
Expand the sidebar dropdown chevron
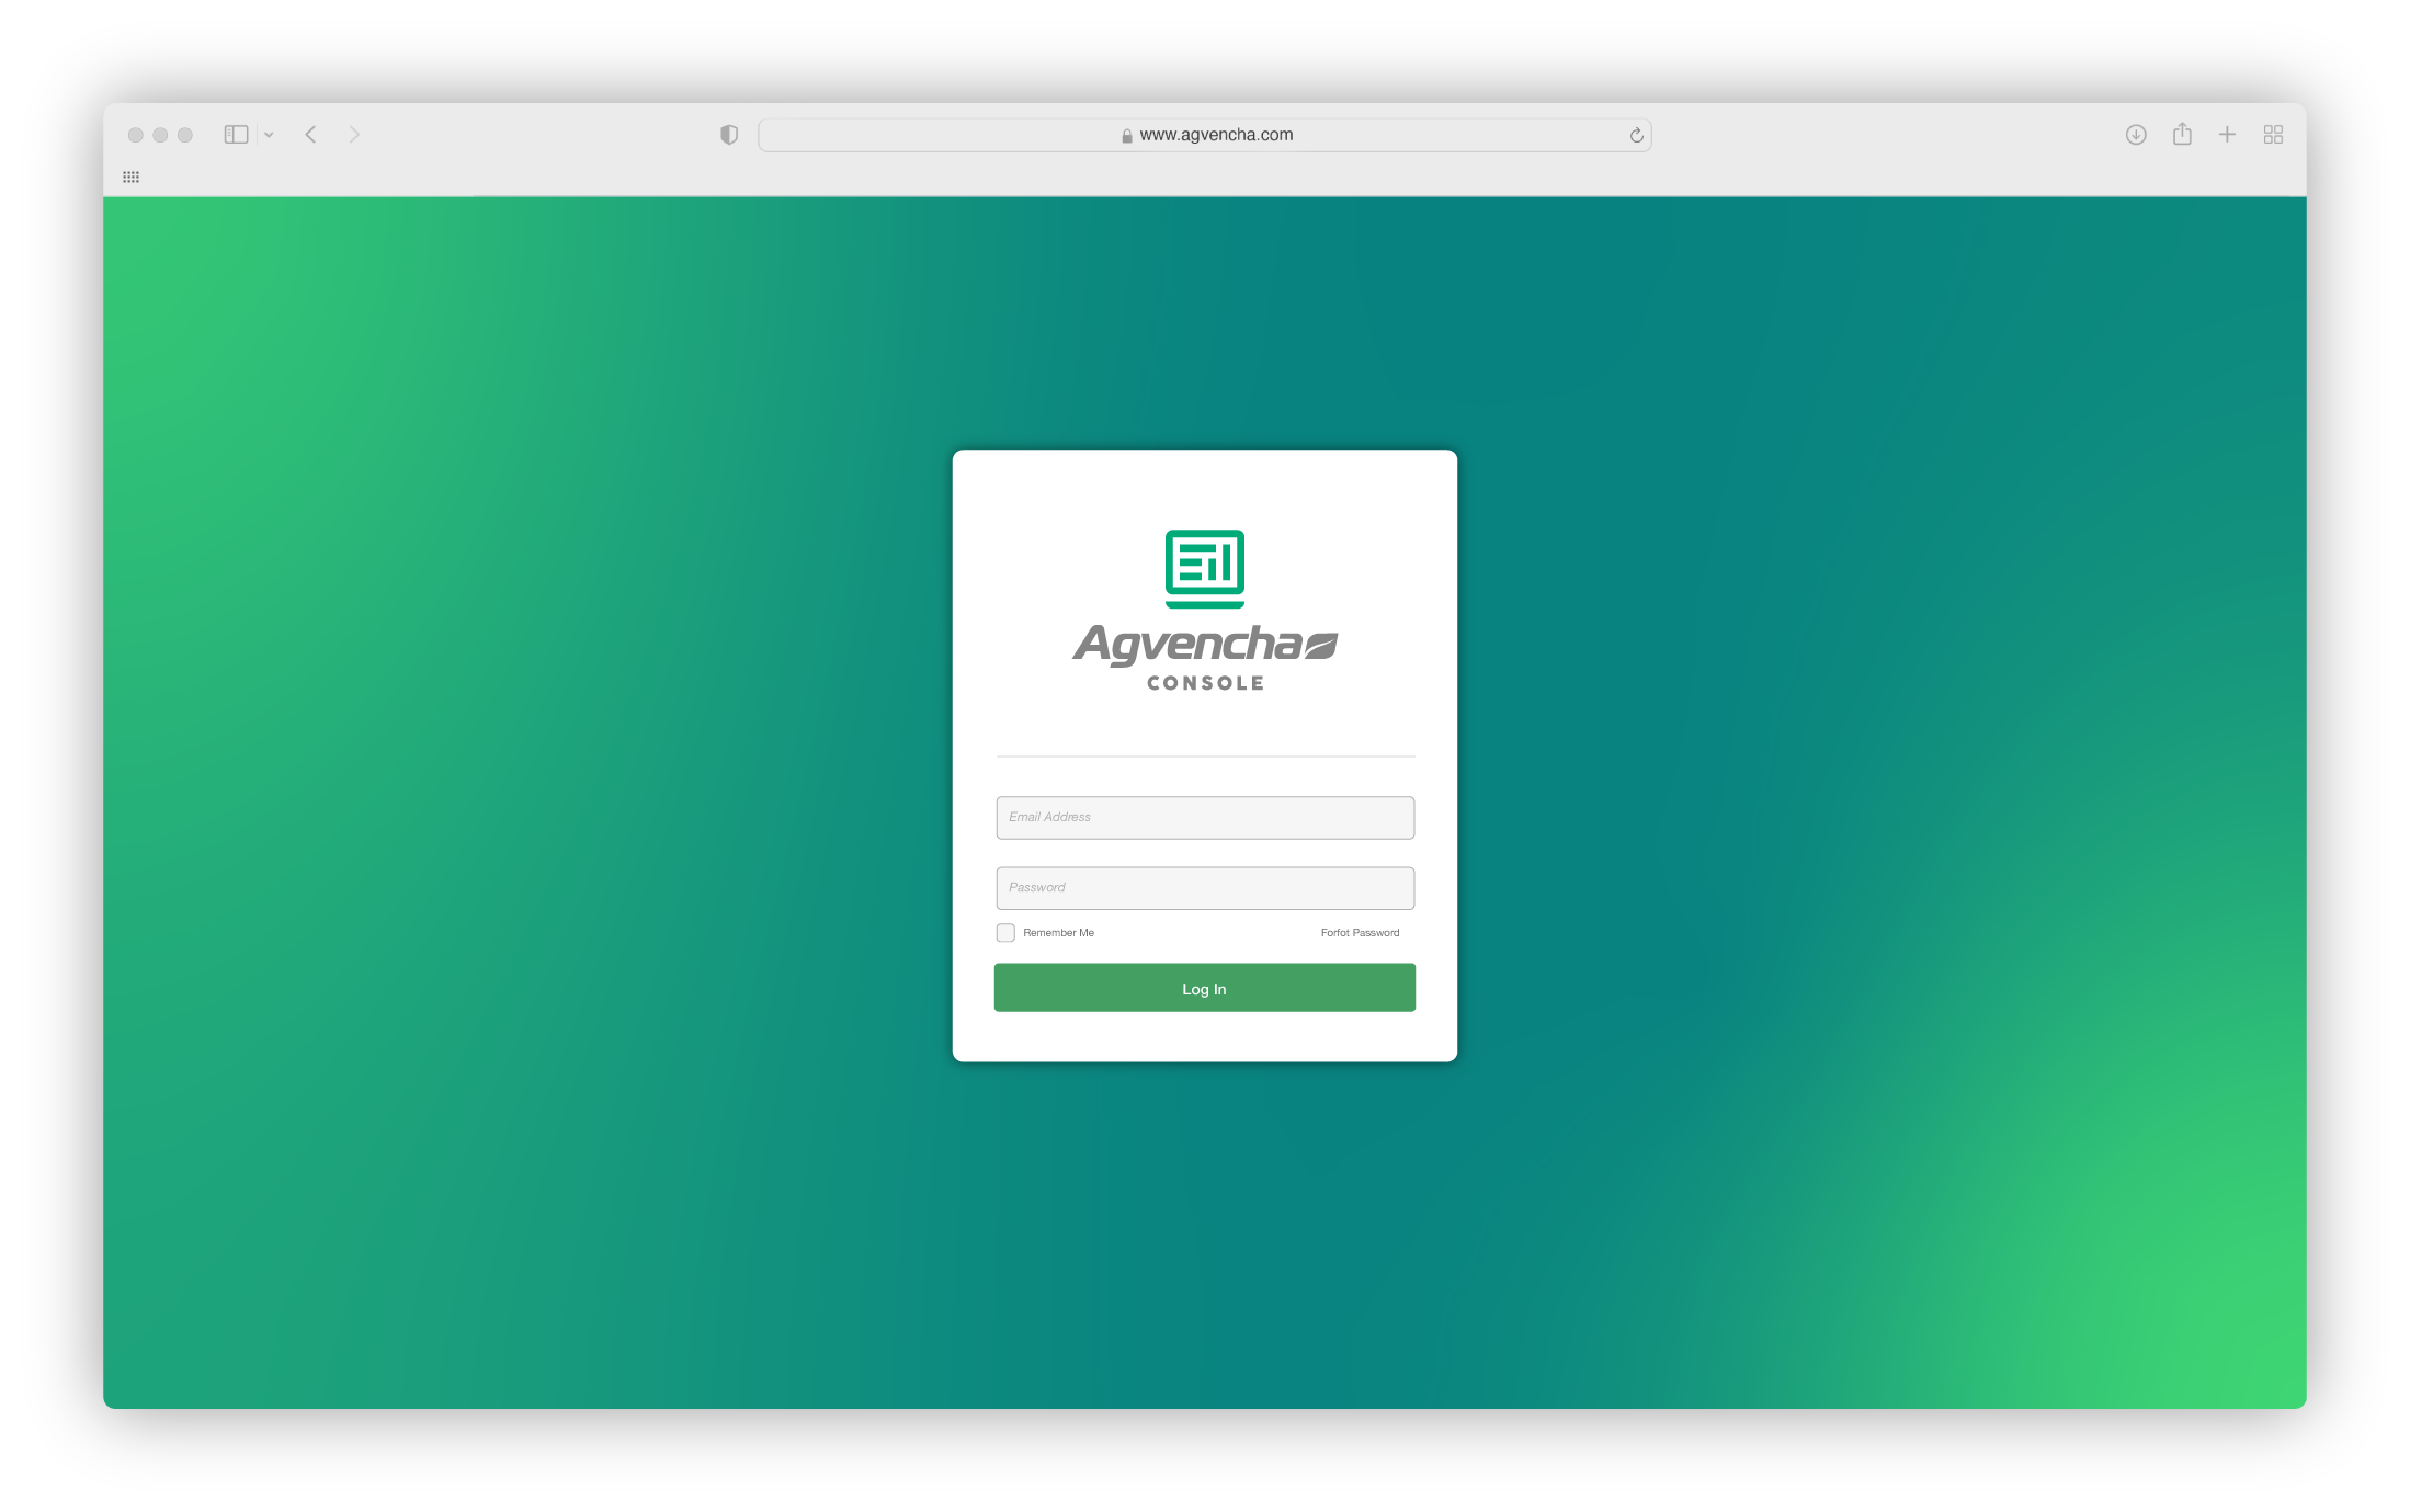[x=269, y=135]
